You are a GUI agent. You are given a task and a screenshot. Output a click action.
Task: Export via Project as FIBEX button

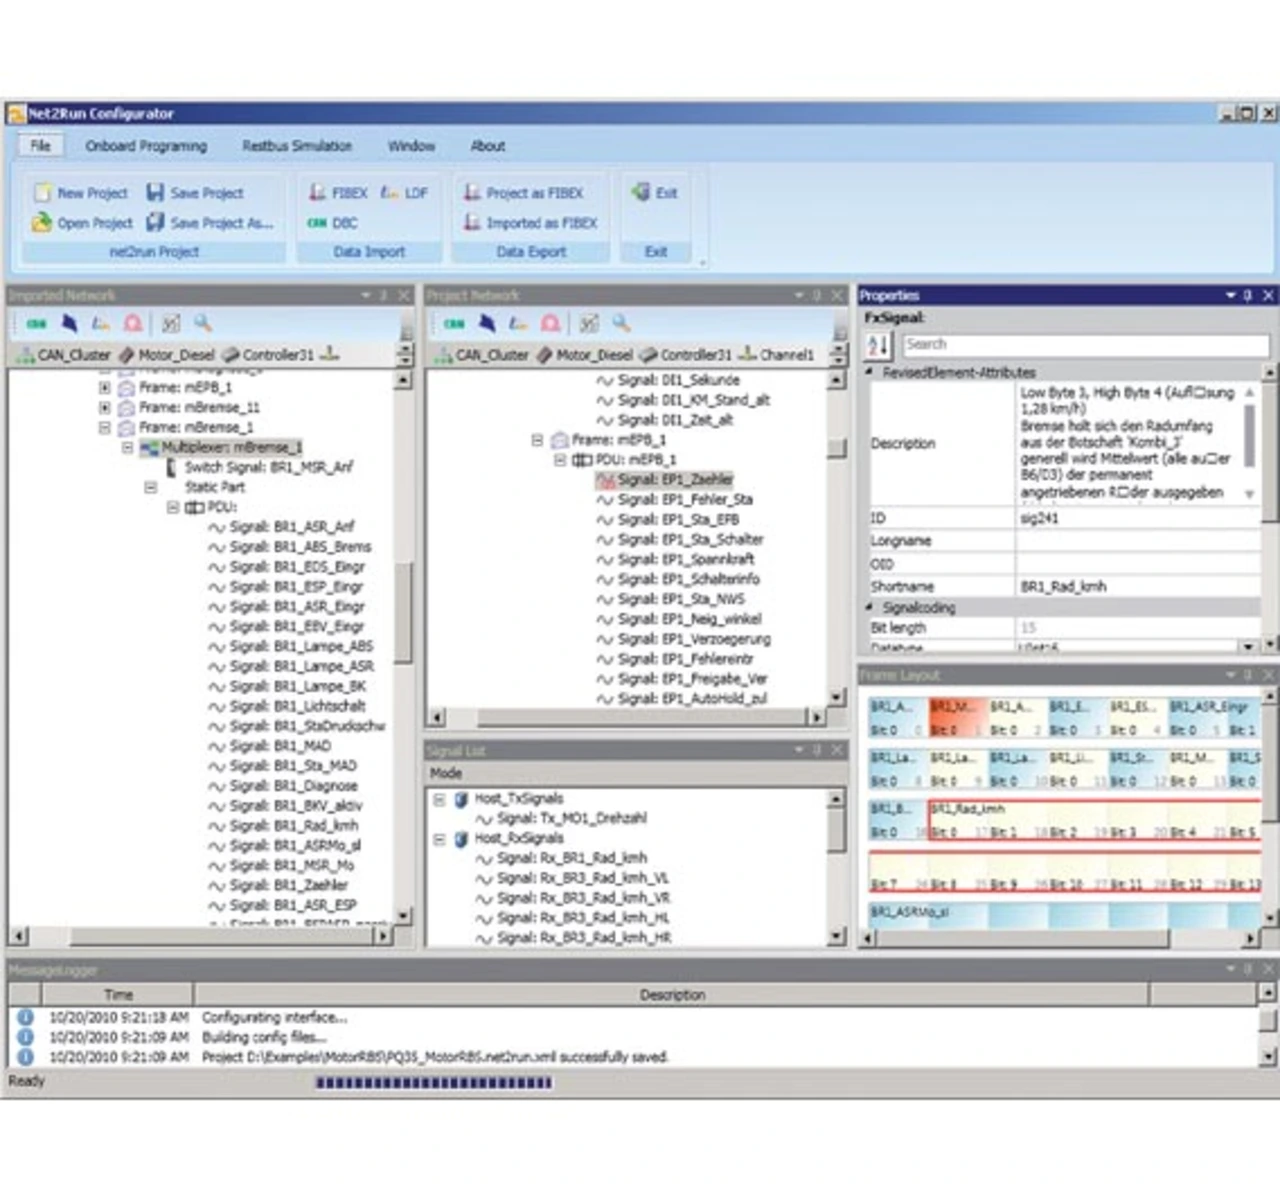[x=523, y=193]
